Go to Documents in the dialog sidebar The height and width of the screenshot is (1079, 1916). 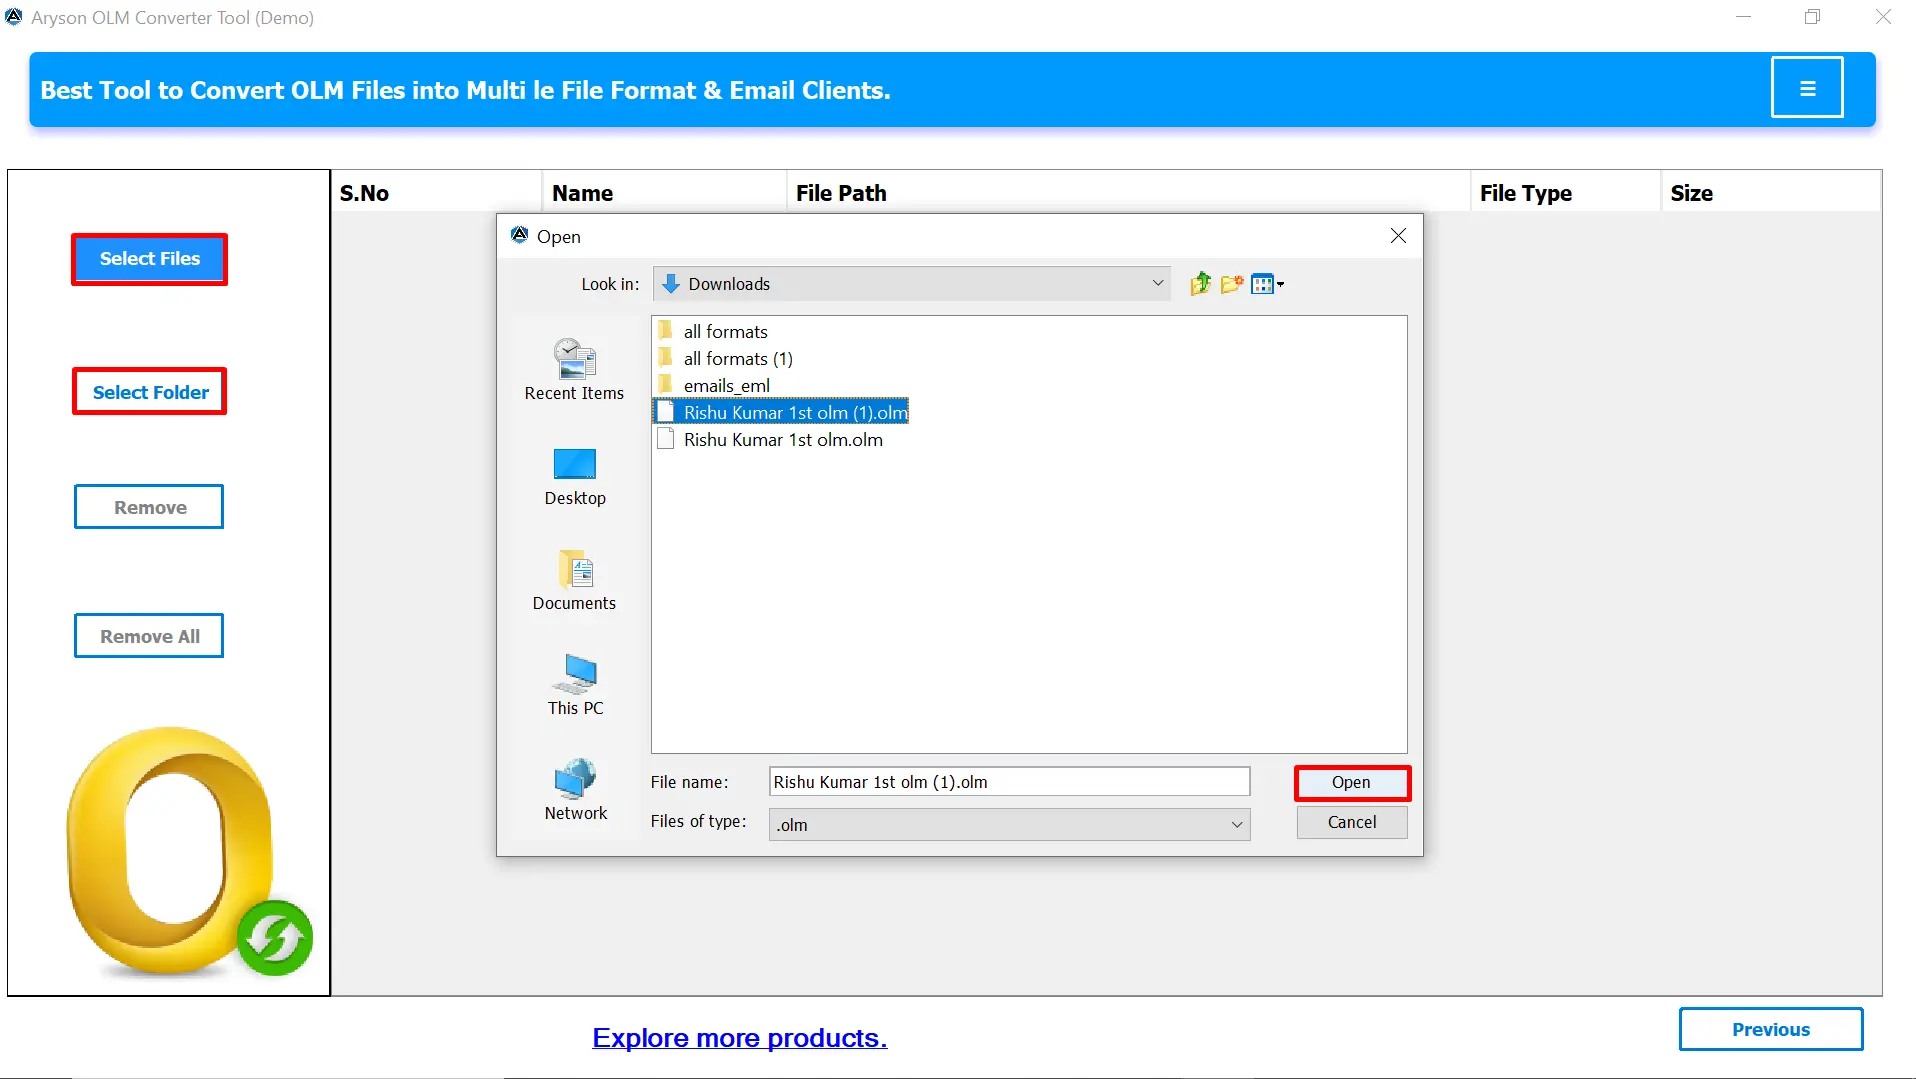(x=574, y=581)
